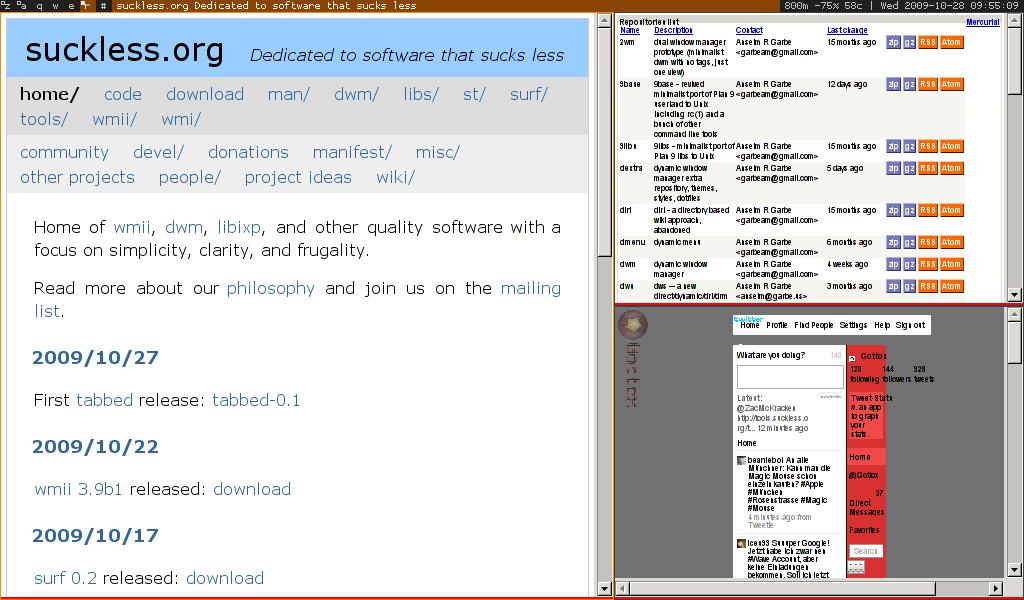The height and width of the screenshot is (600, 1024).
Task: Select the 'q' tag in dwm bar
Action: point(40,6)
